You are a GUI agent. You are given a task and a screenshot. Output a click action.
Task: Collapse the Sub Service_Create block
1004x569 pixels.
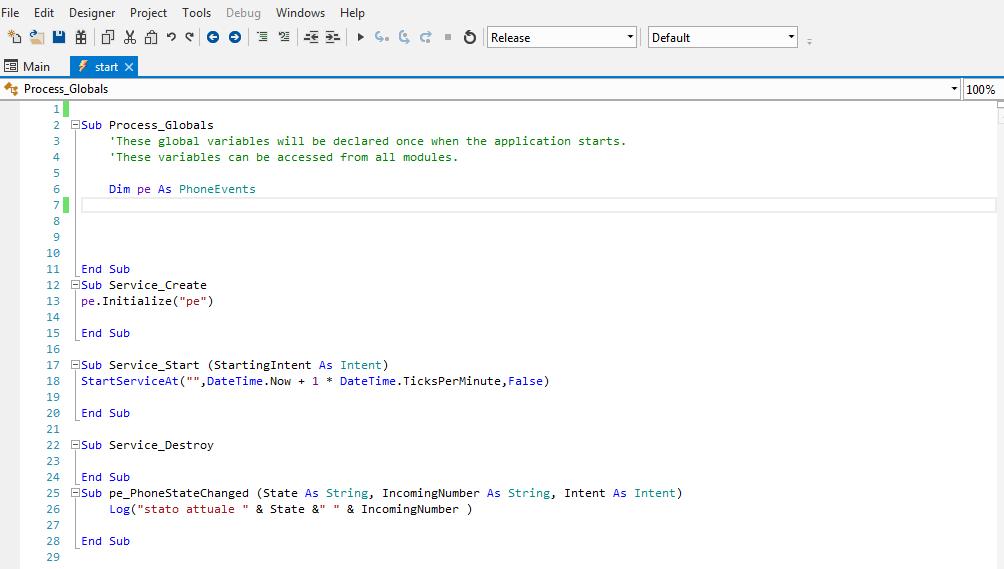point(75,285)
